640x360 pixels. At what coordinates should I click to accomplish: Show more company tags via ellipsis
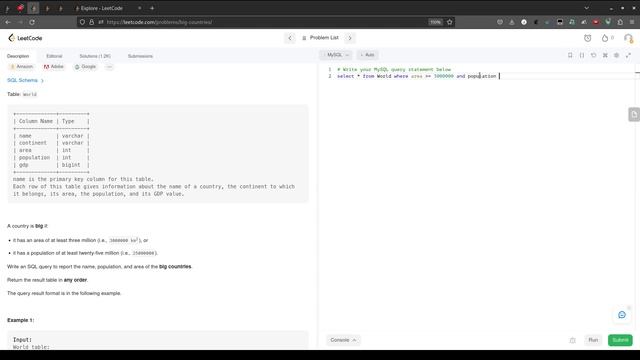click(109, 67)
